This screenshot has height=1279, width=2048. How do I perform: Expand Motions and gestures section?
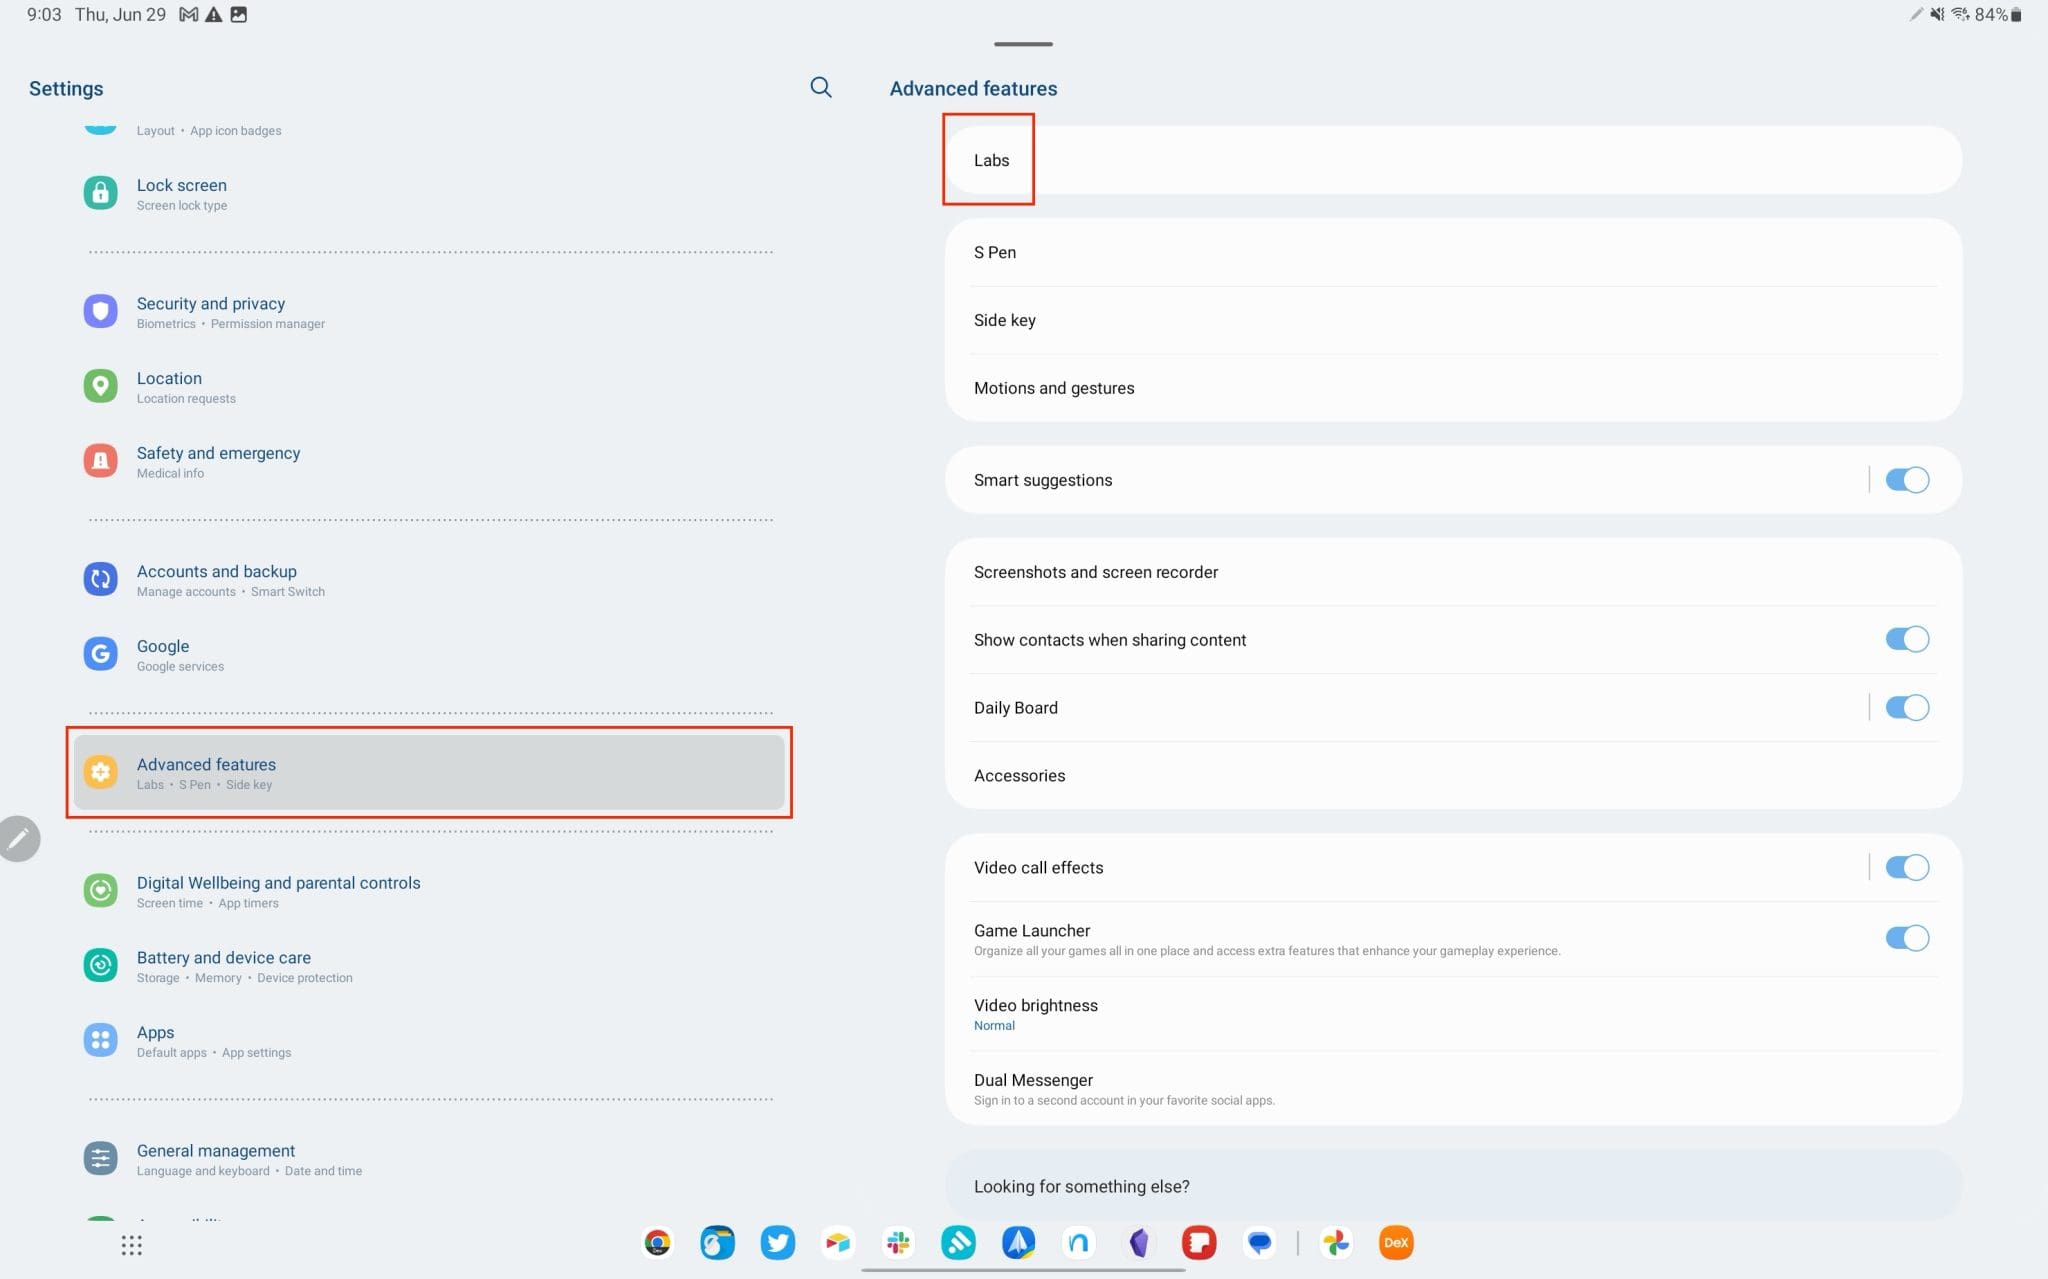pos(1054,388)
